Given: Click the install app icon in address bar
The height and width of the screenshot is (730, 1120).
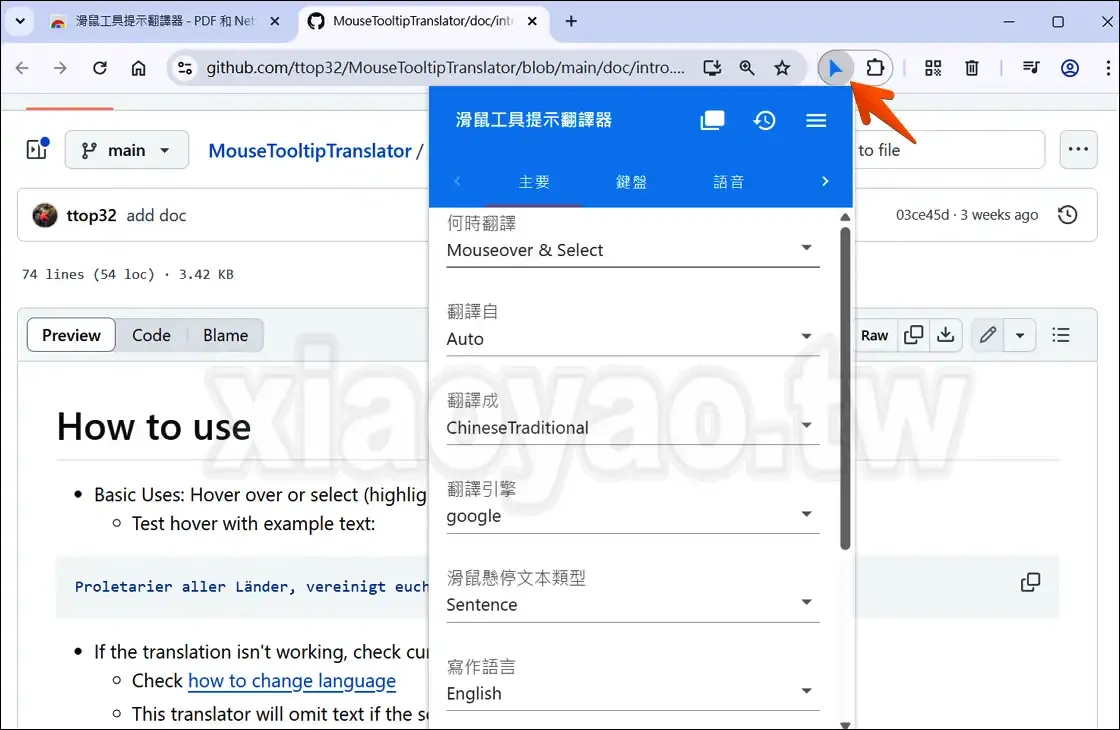Looking at the screenshot, I should (x=711, y=68).
